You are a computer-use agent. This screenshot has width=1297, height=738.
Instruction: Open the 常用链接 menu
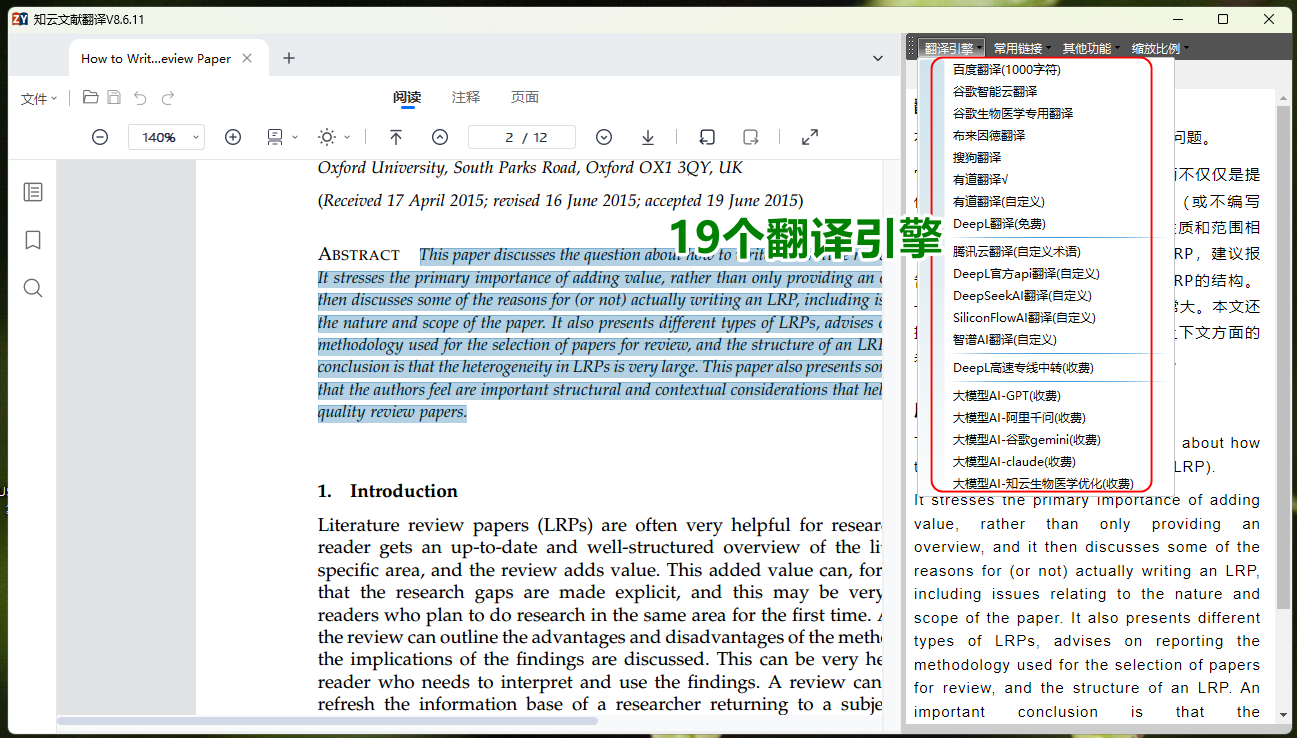point(1021,48)
